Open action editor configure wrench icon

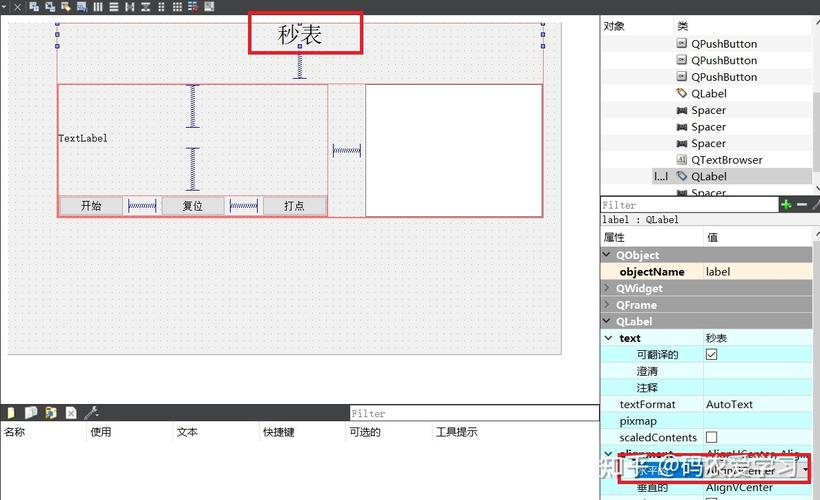(92, 413)
